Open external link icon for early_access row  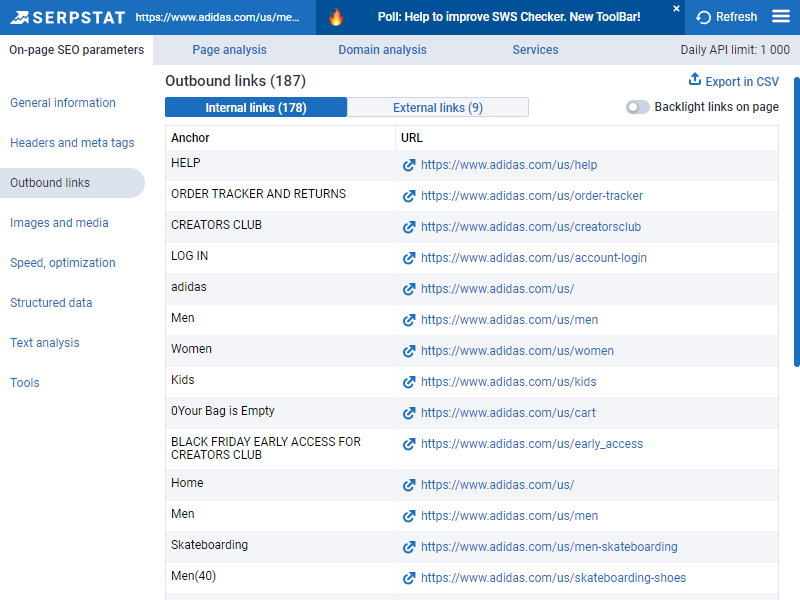pyautogui.click(x=409, y=444)
